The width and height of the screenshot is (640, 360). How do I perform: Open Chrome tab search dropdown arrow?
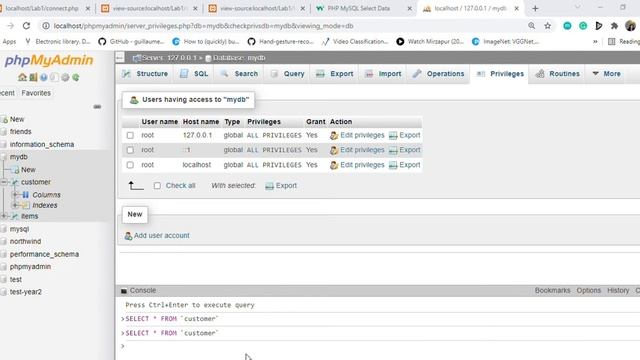click(578, 7)
